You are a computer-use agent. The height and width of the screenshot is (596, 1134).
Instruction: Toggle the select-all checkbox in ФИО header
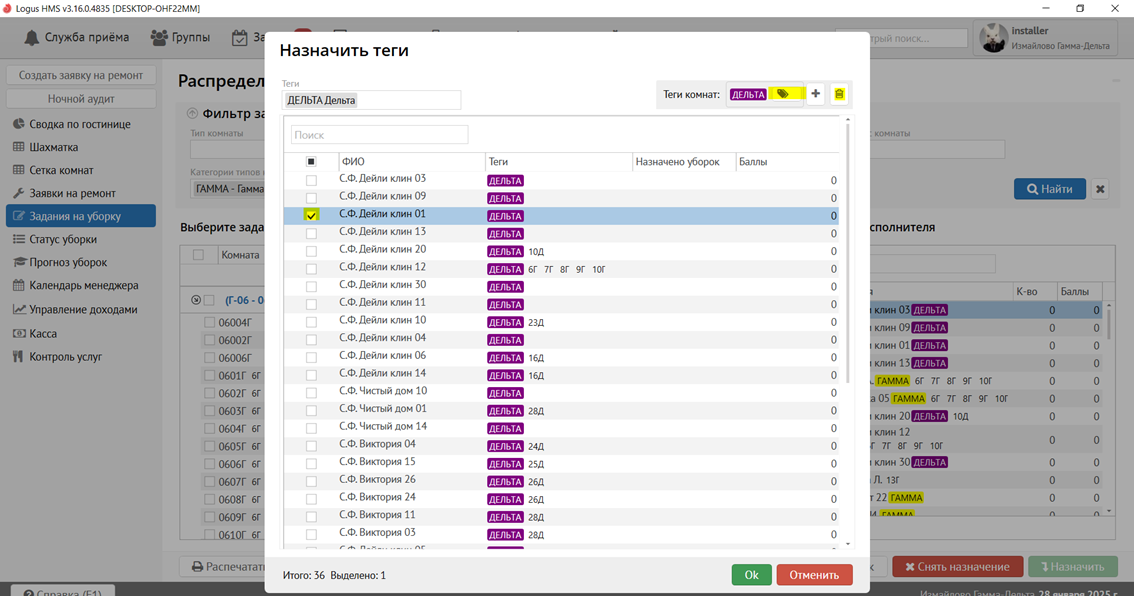click(x=311, y=162)
